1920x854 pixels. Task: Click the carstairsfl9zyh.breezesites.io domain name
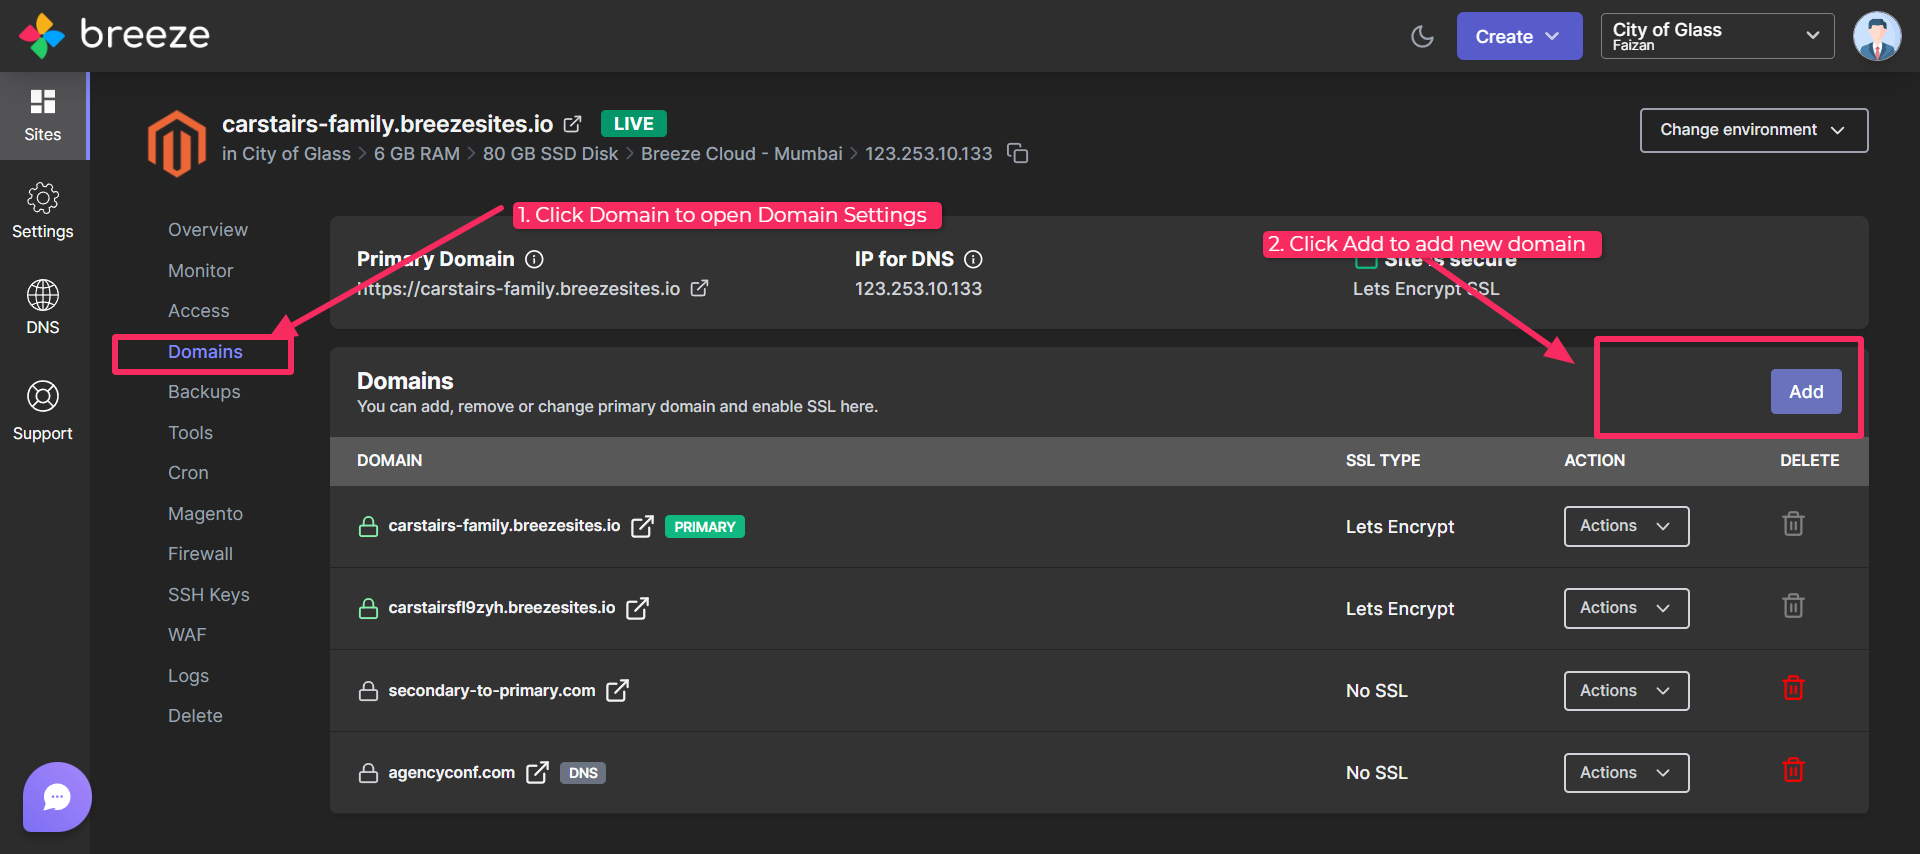[502, 608]
